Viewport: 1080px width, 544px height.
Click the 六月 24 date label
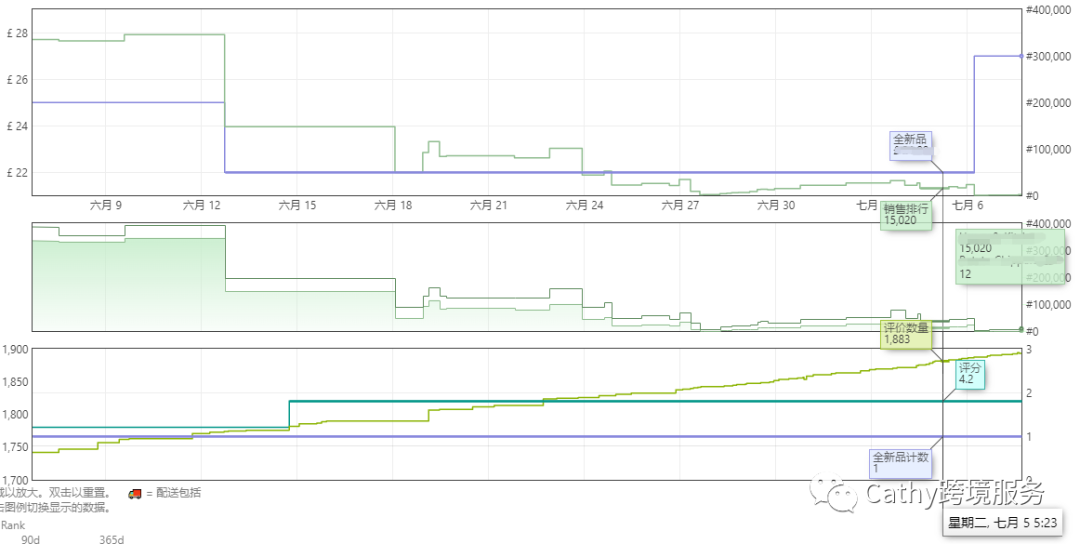pos(584,205)
